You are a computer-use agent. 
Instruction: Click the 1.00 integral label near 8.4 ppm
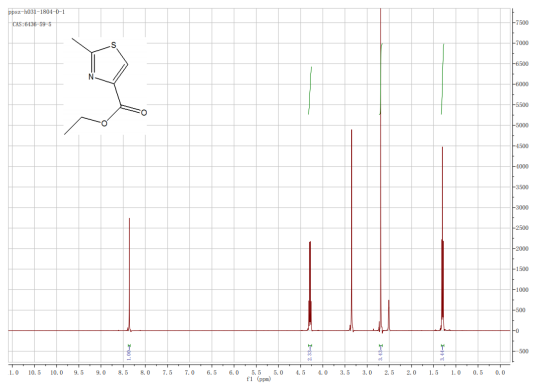pyautogui.click(x=129, y=354)
